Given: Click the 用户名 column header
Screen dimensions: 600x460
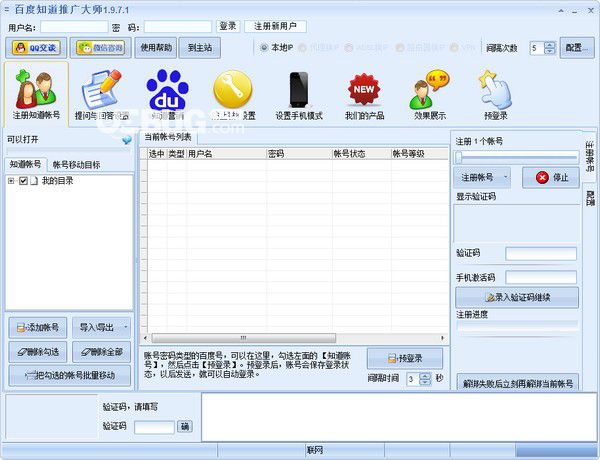Looking at the screenshot, I should pyautogui.click(x=226, y=154).
